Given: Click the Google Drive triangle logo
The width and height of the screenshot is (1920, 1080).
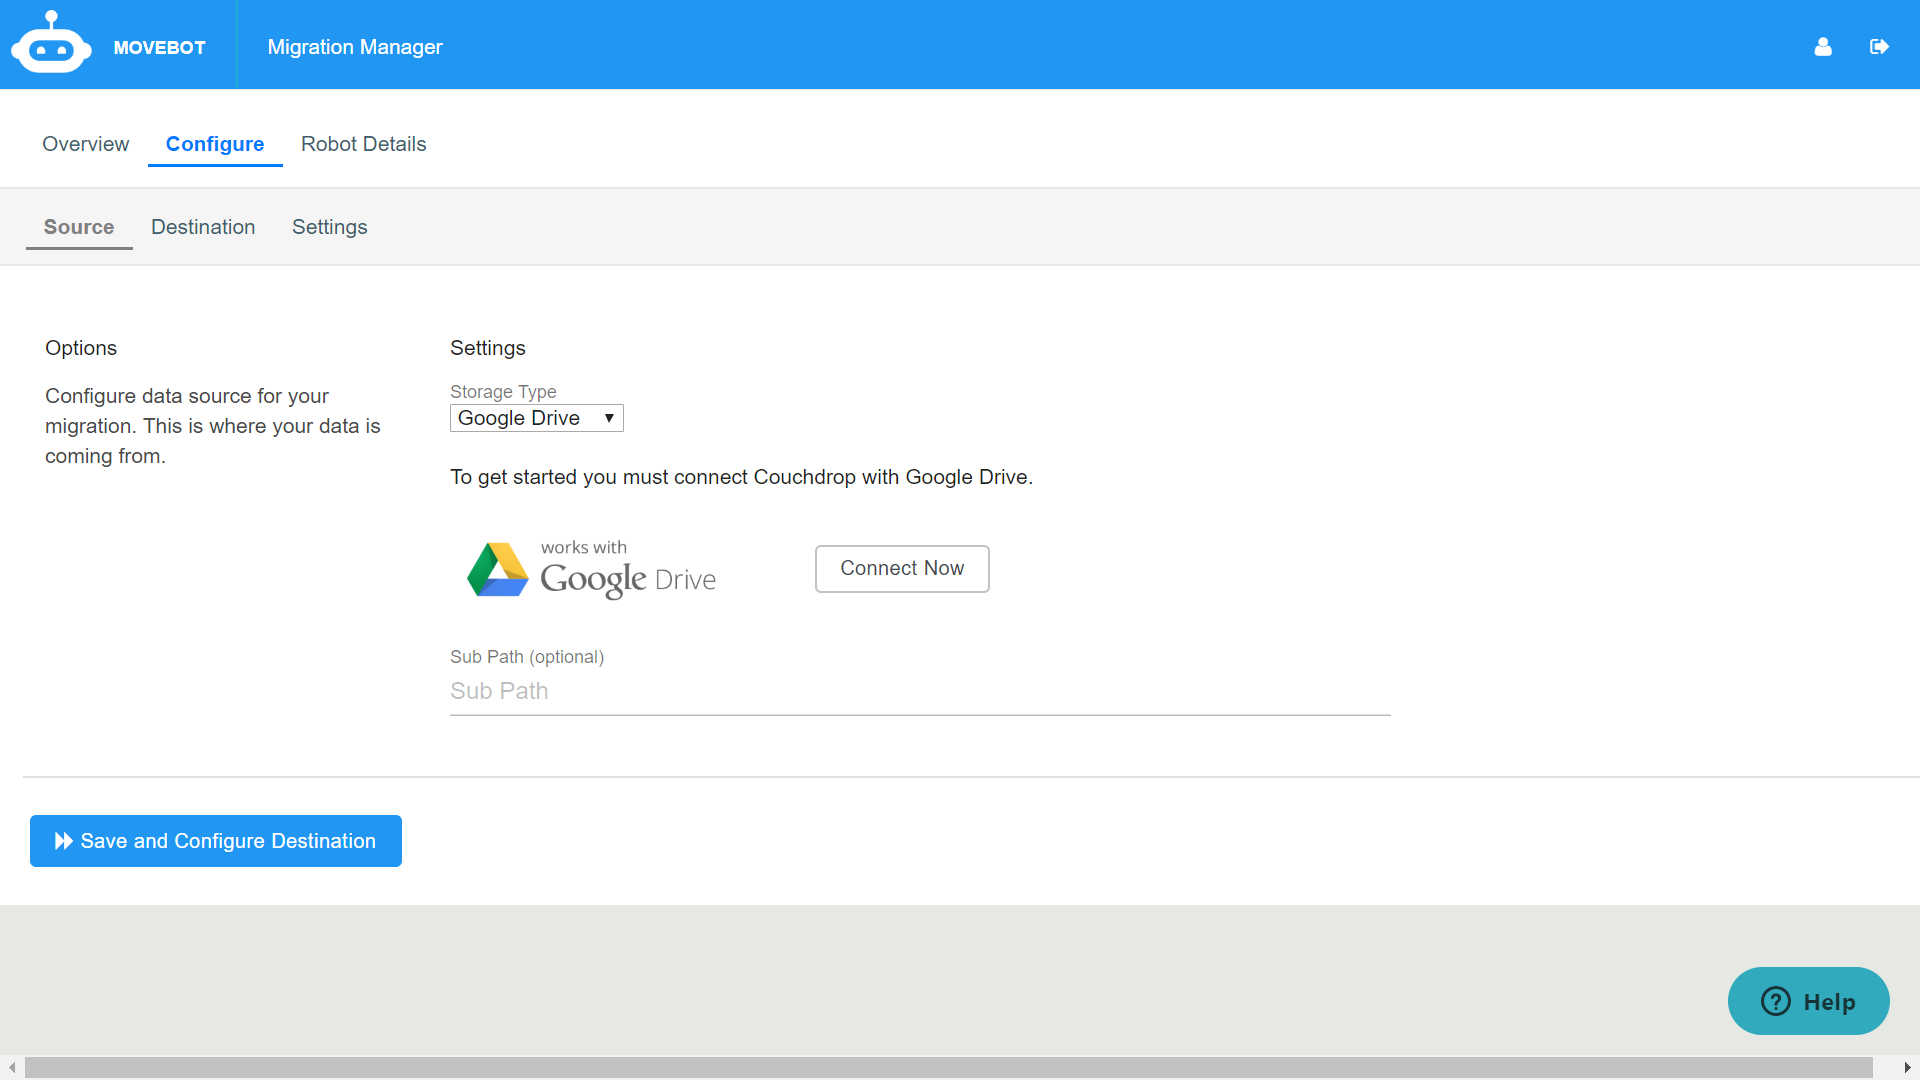Looking at the screenshot, I should point(497,570).
